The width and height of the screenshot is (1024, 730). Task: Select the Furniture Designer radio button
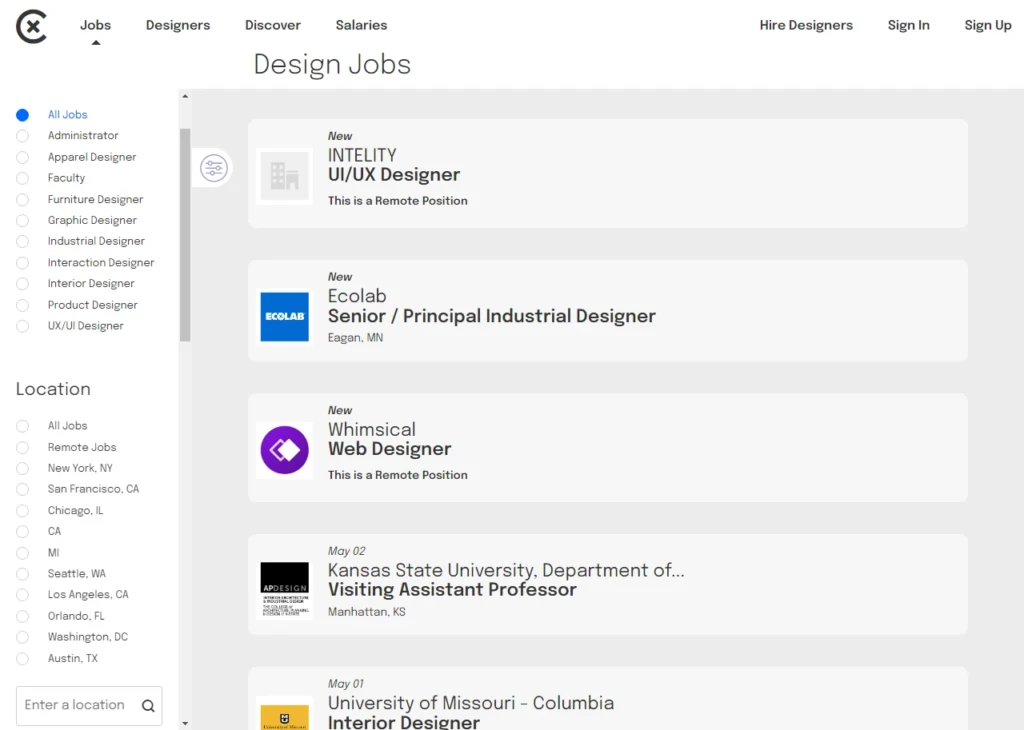[x=22, y=200]
